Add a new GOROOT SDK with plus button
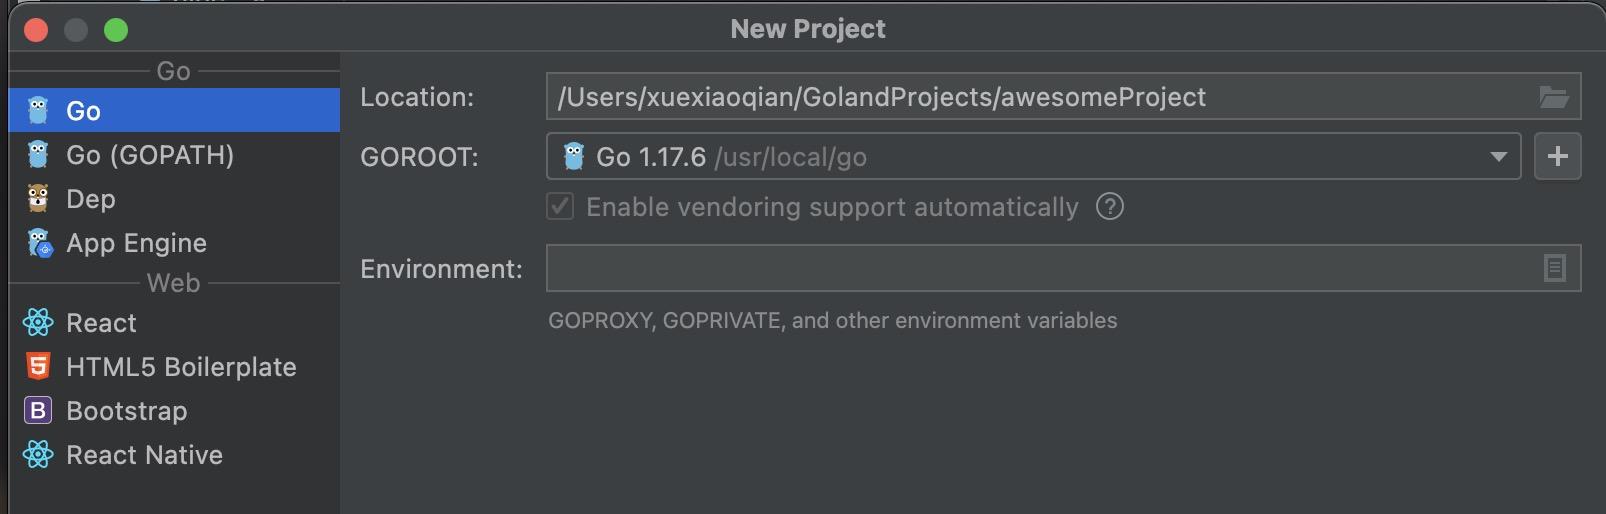This screenshot has height=514, width=1606. [x=1557, y=157]
